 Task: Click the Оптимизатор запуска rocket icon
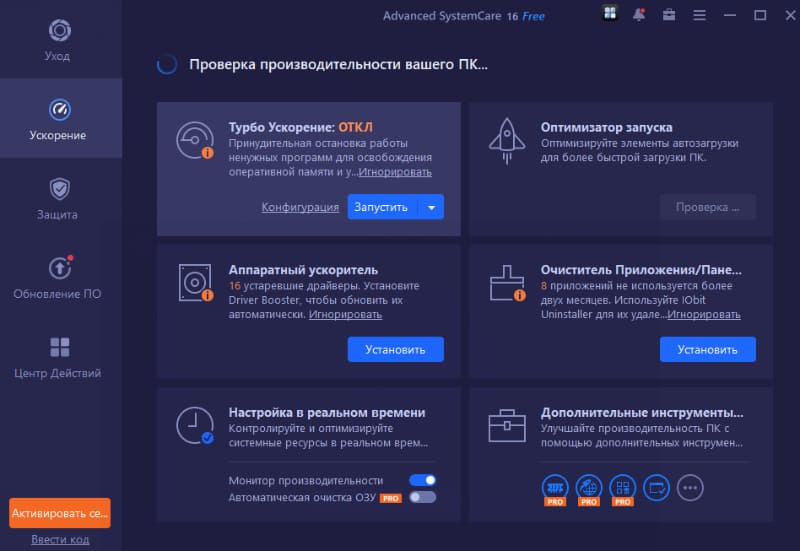(507, 141)
